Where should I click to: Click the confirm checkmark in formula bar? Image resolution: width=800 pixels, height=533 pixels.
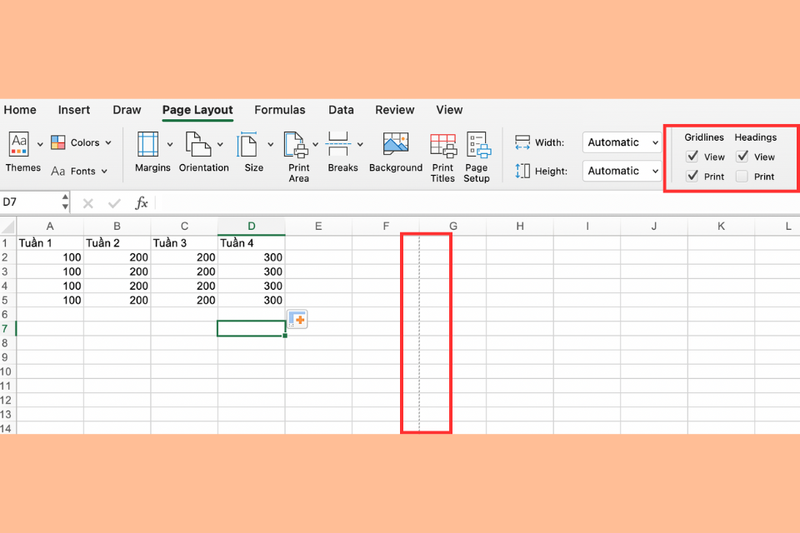click(114, 204)
